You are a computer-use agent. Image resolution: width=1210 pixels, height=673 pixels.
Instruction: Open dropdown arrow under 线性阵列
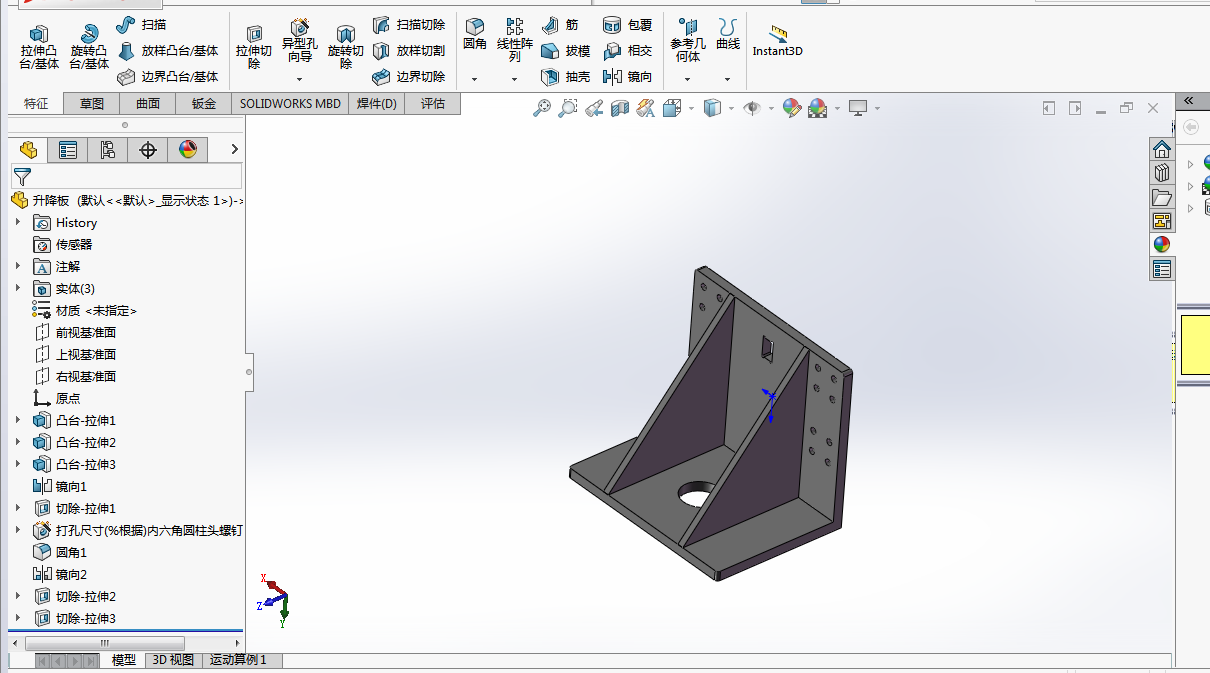click(514, 79)
